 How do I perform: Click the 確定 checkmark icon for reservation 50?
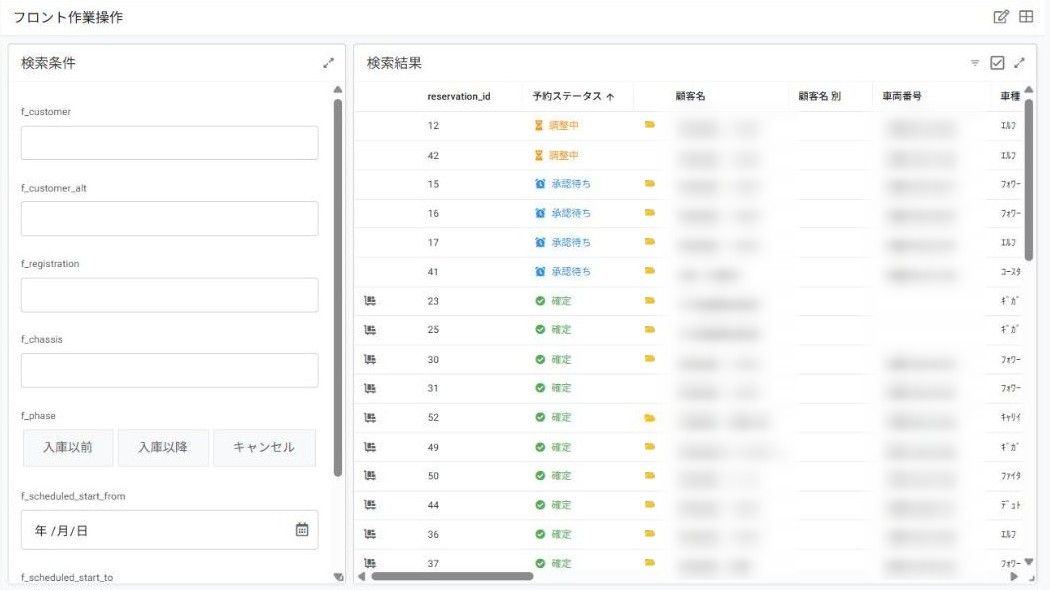[x=540, y=475]
